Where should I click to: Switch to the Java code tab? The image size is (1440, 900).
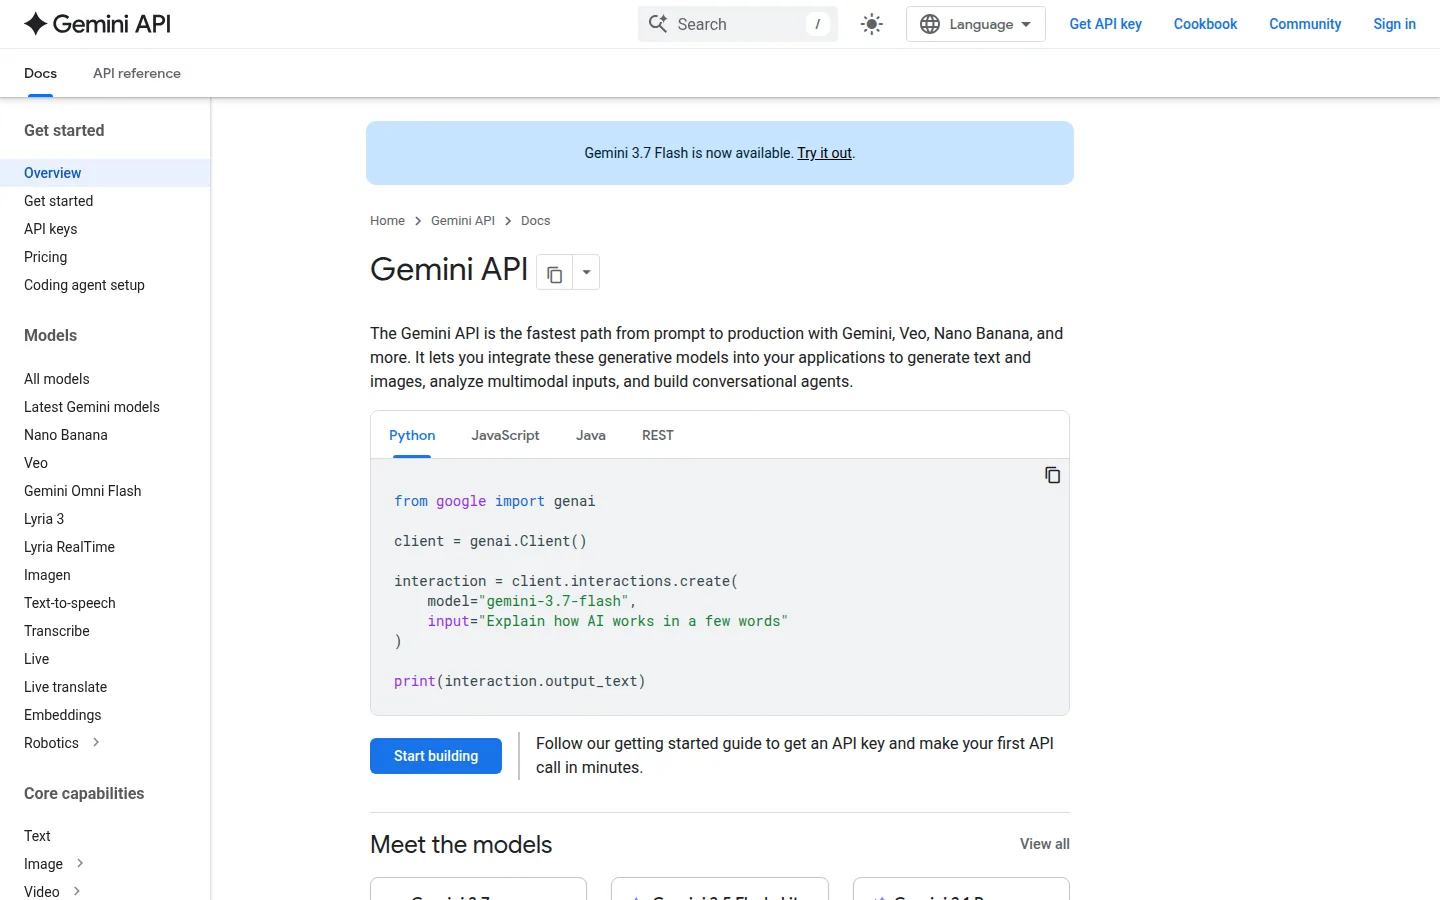(x=591, y=435)
